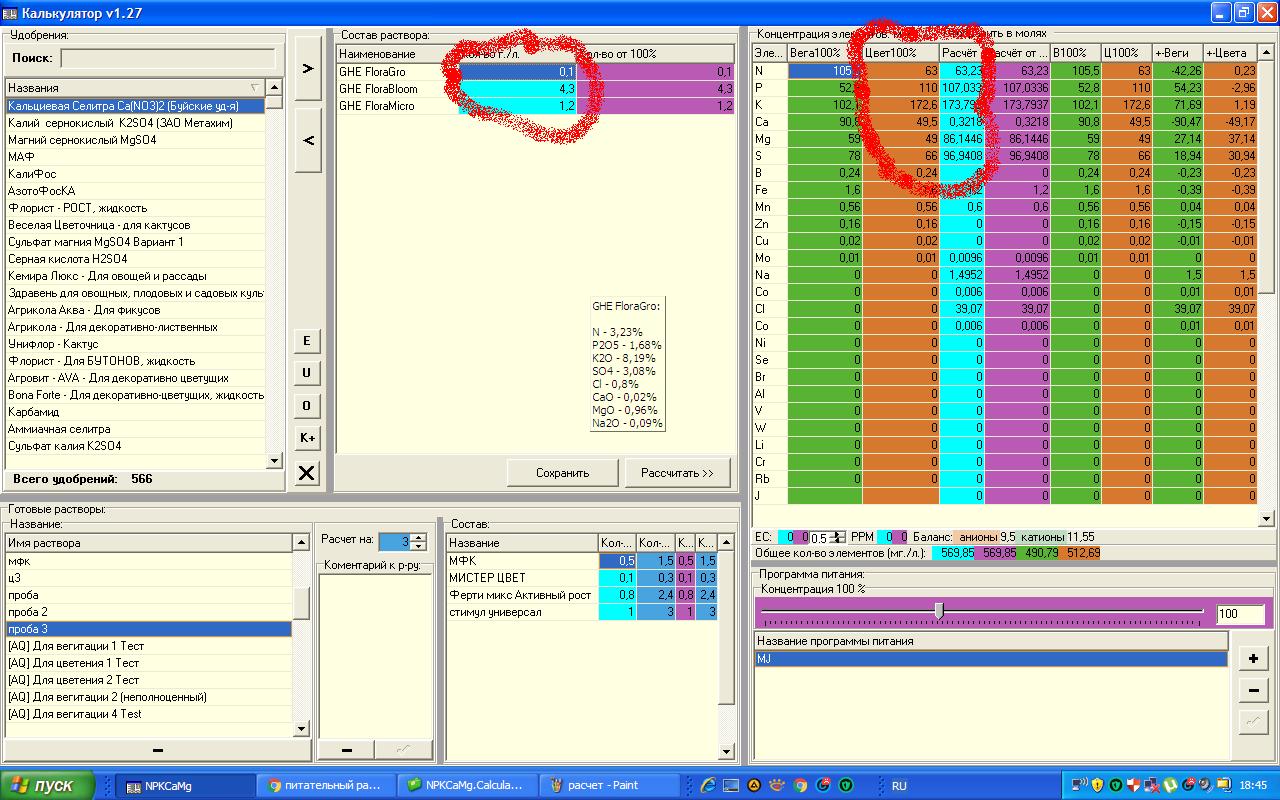Image resolution: width=1280 pixels, height=800 pixels.
Task: Add a nutrition program with plus button
Action: pyautogui.click(x=1253, y=658)
